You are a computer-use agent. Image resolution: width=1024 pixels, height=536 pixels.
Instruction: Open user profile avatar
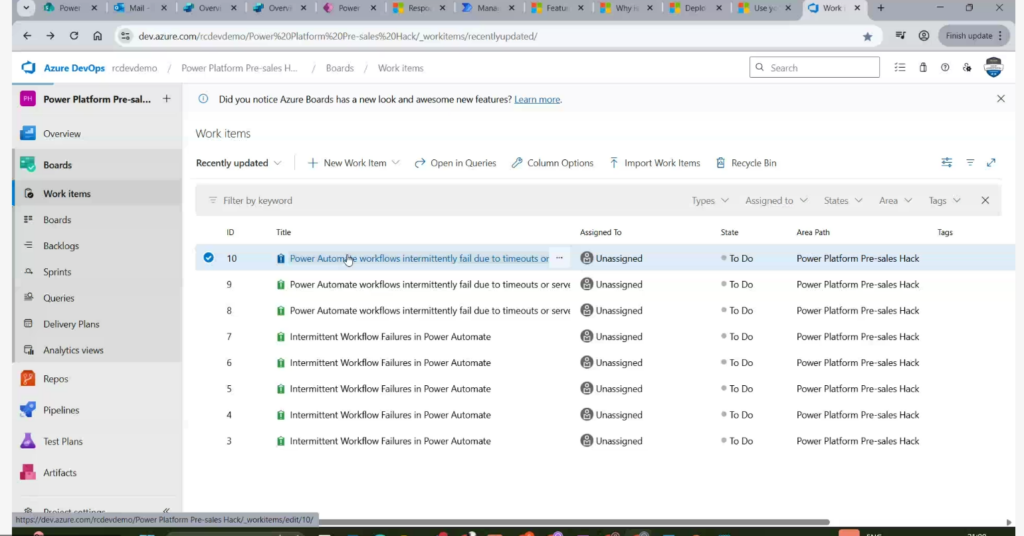pos(993,67)
